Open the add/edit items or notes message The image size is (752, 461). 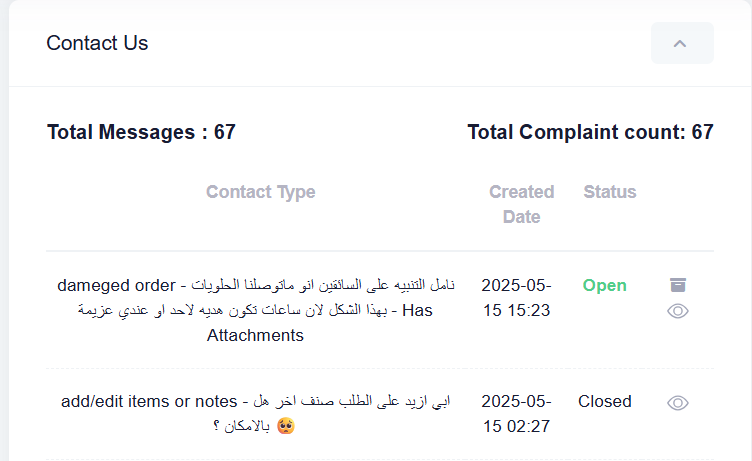[255, 414]
